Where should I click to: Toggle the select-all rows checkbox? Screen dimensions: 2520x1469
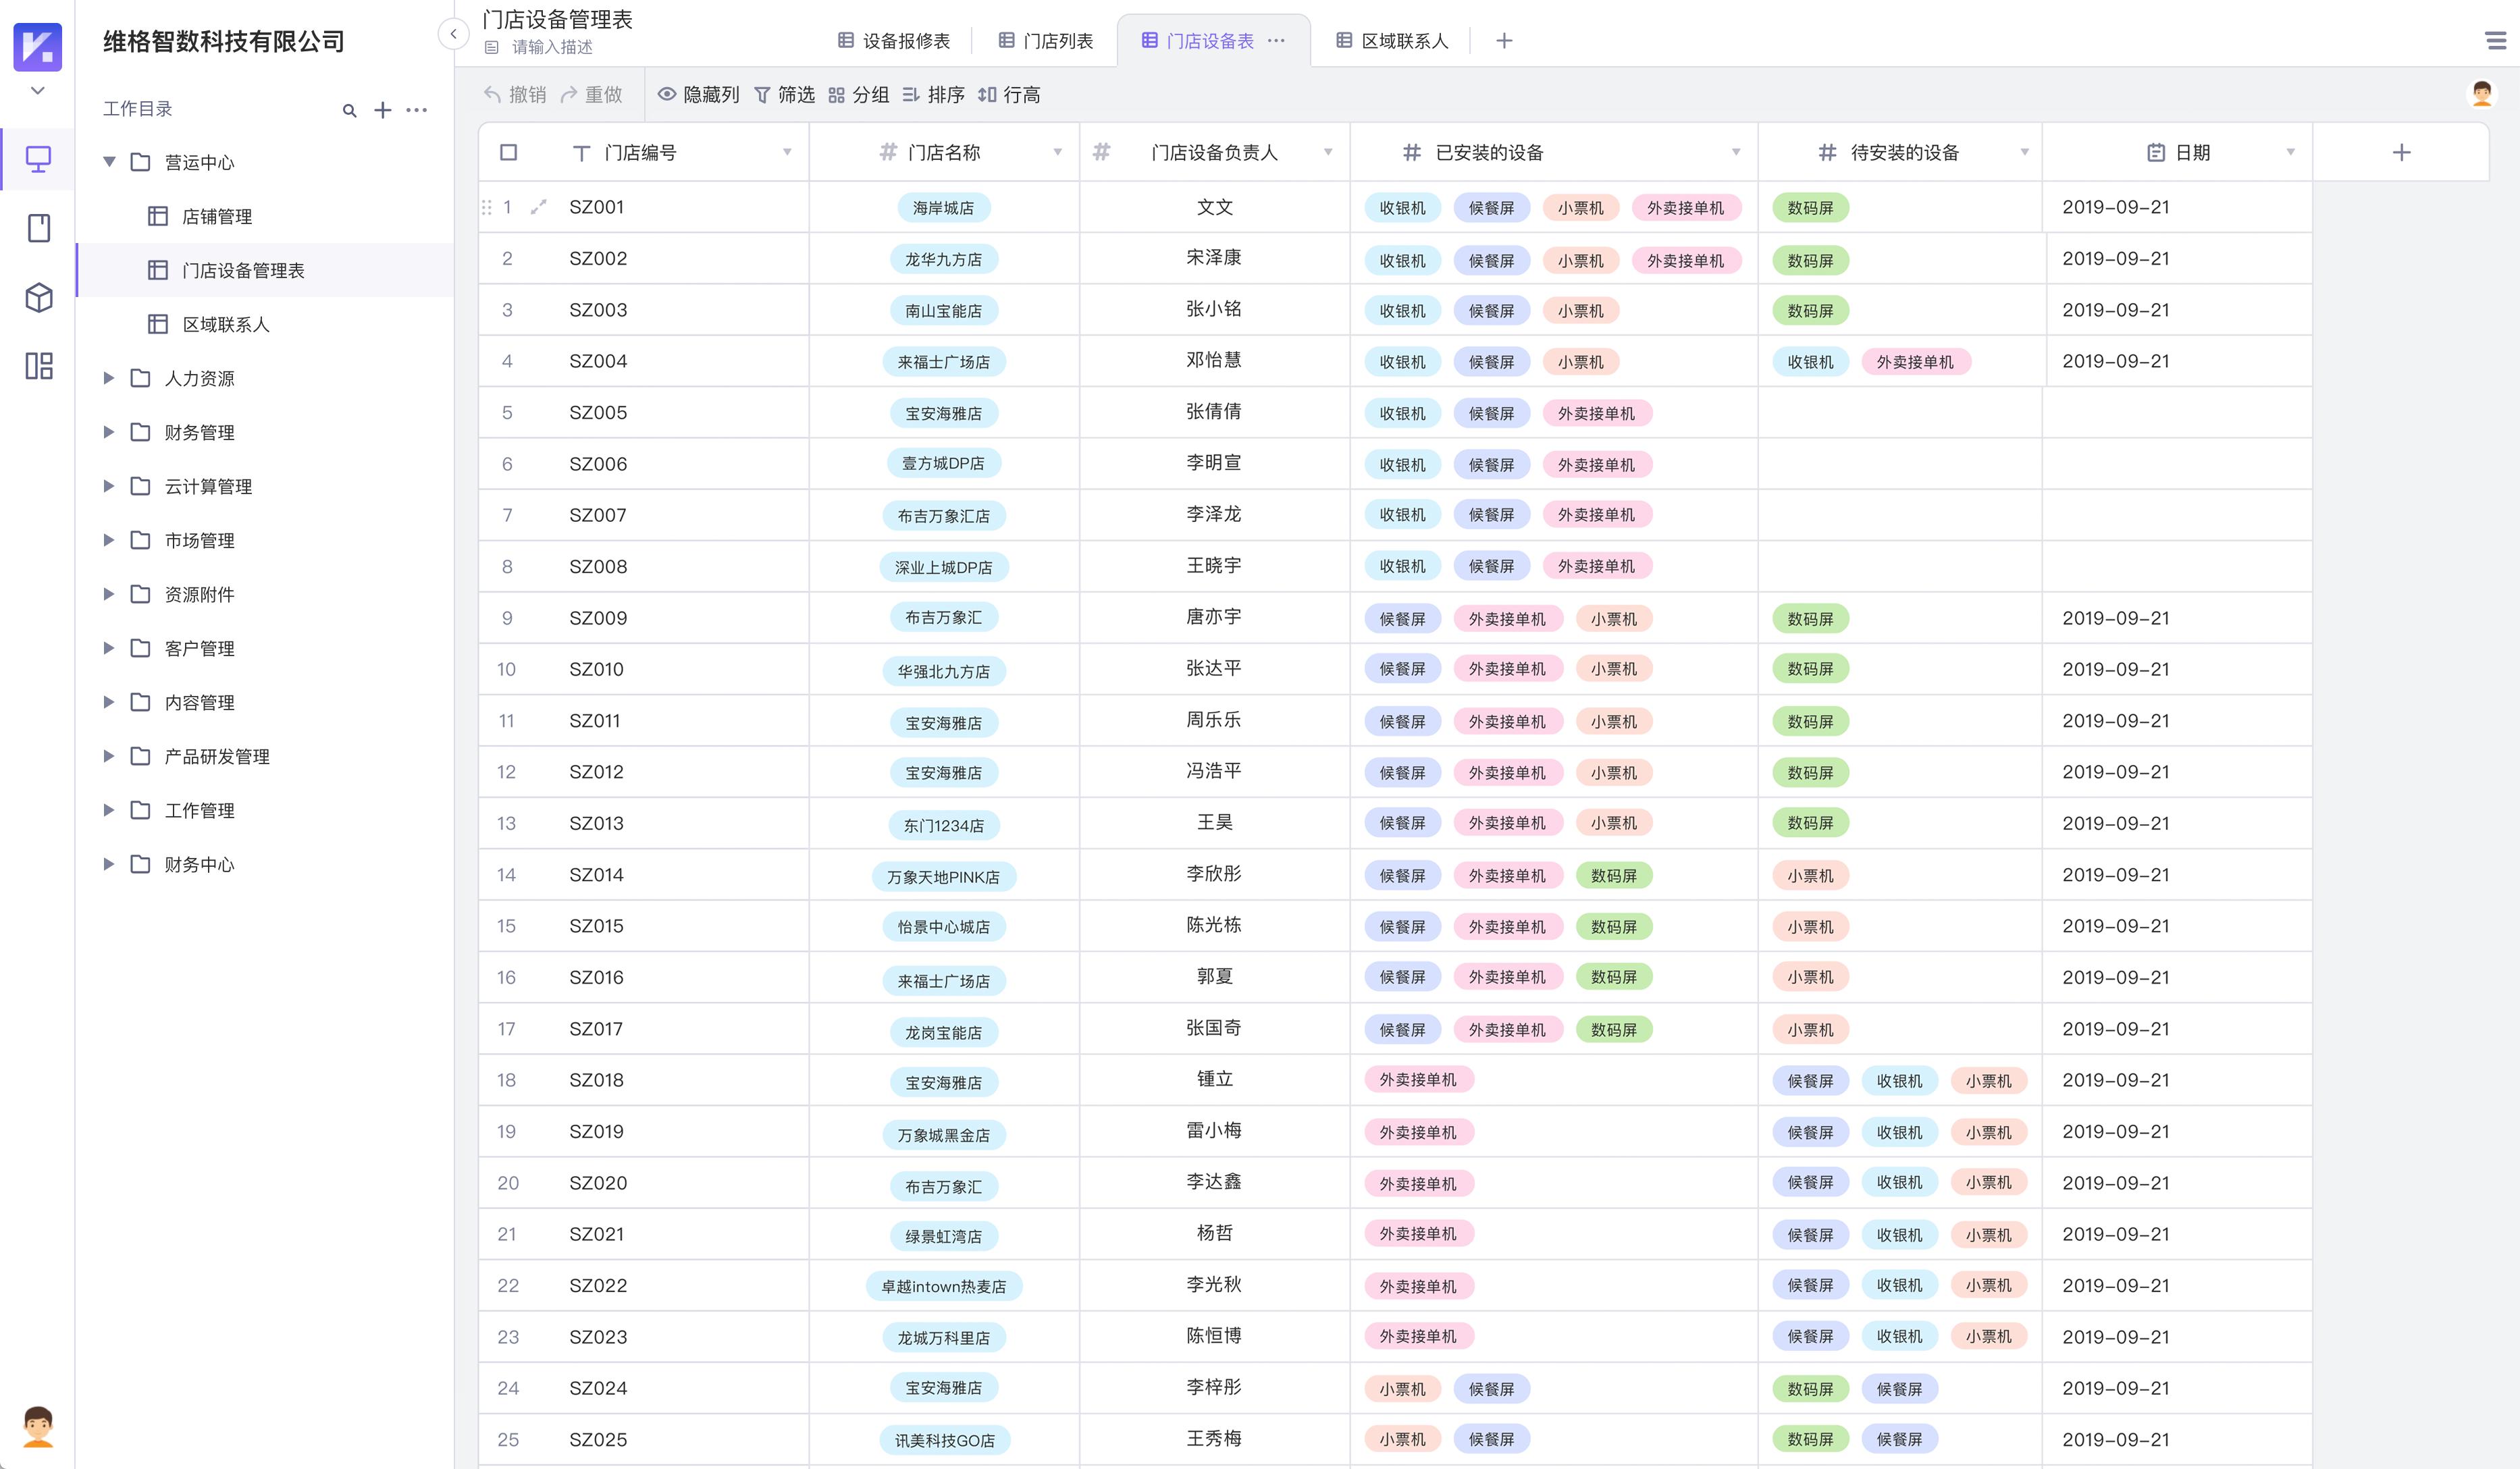(x=508, y=152)
